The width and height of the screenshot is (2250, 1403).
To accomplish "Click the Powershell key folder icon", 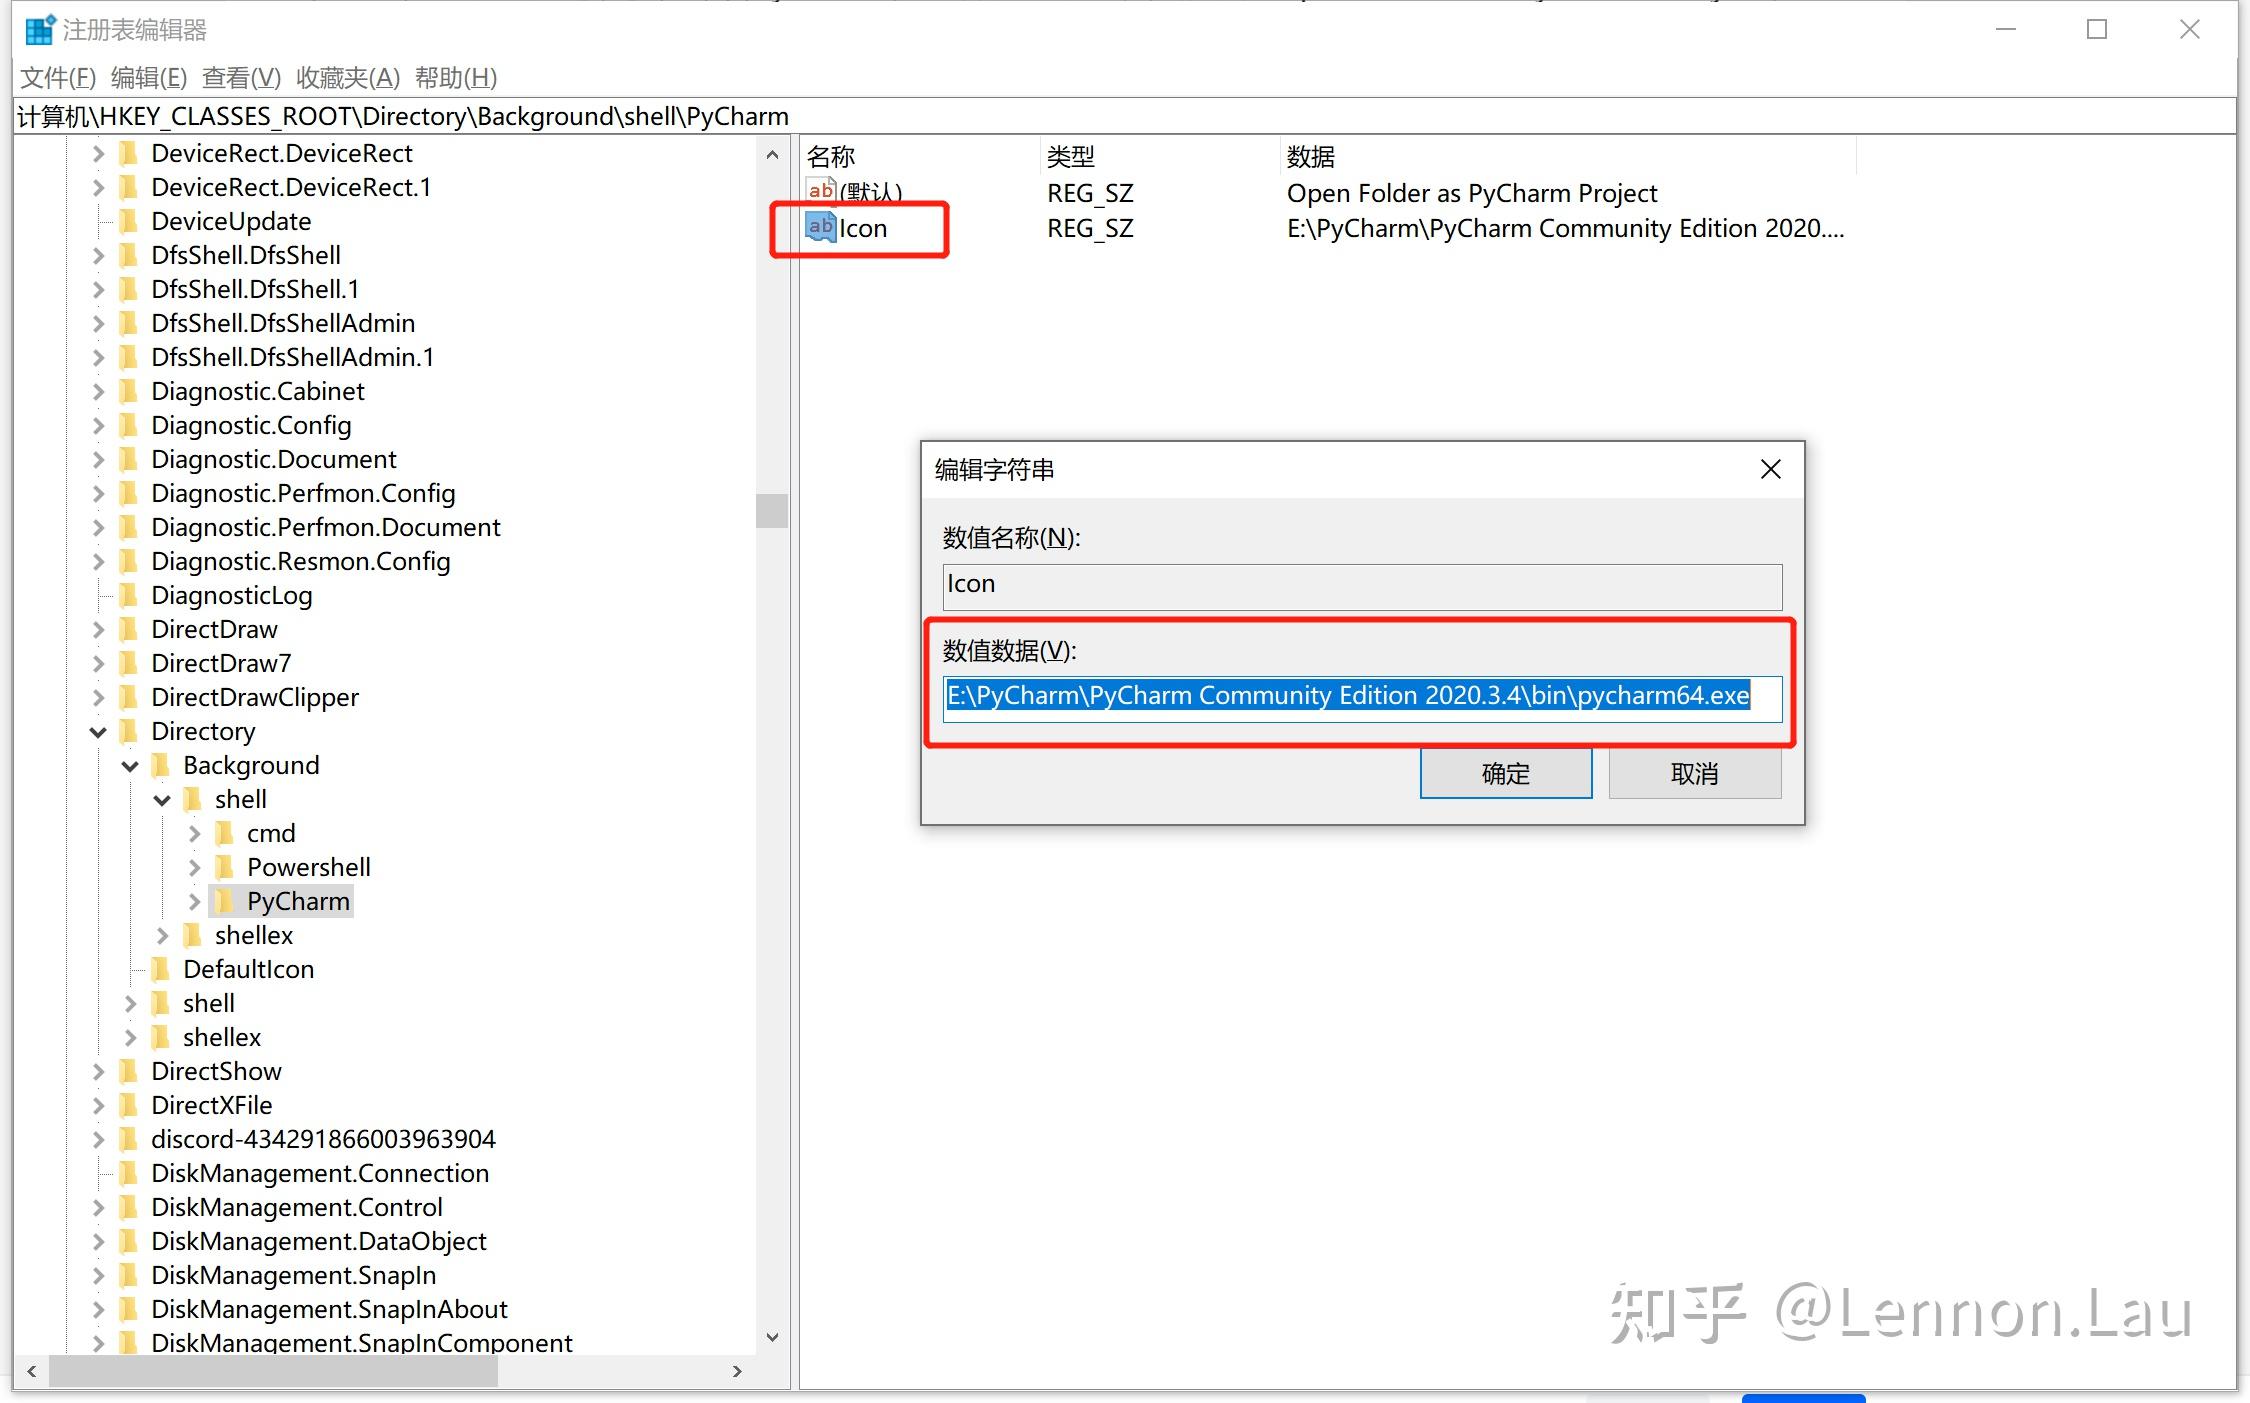I will pos(226,867).
